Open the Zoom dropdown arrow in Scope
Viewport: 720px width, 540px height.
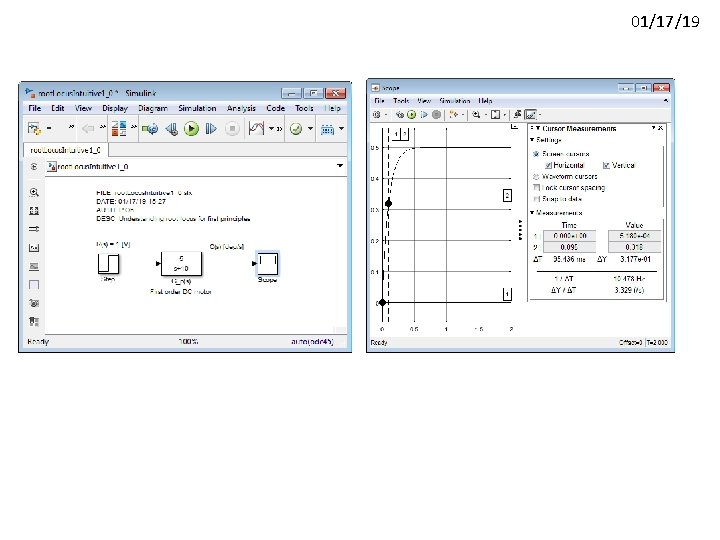486,115
